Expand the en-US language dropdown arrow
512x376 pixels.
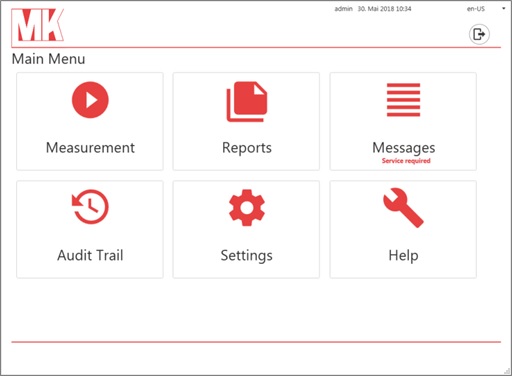pos(504,9)
